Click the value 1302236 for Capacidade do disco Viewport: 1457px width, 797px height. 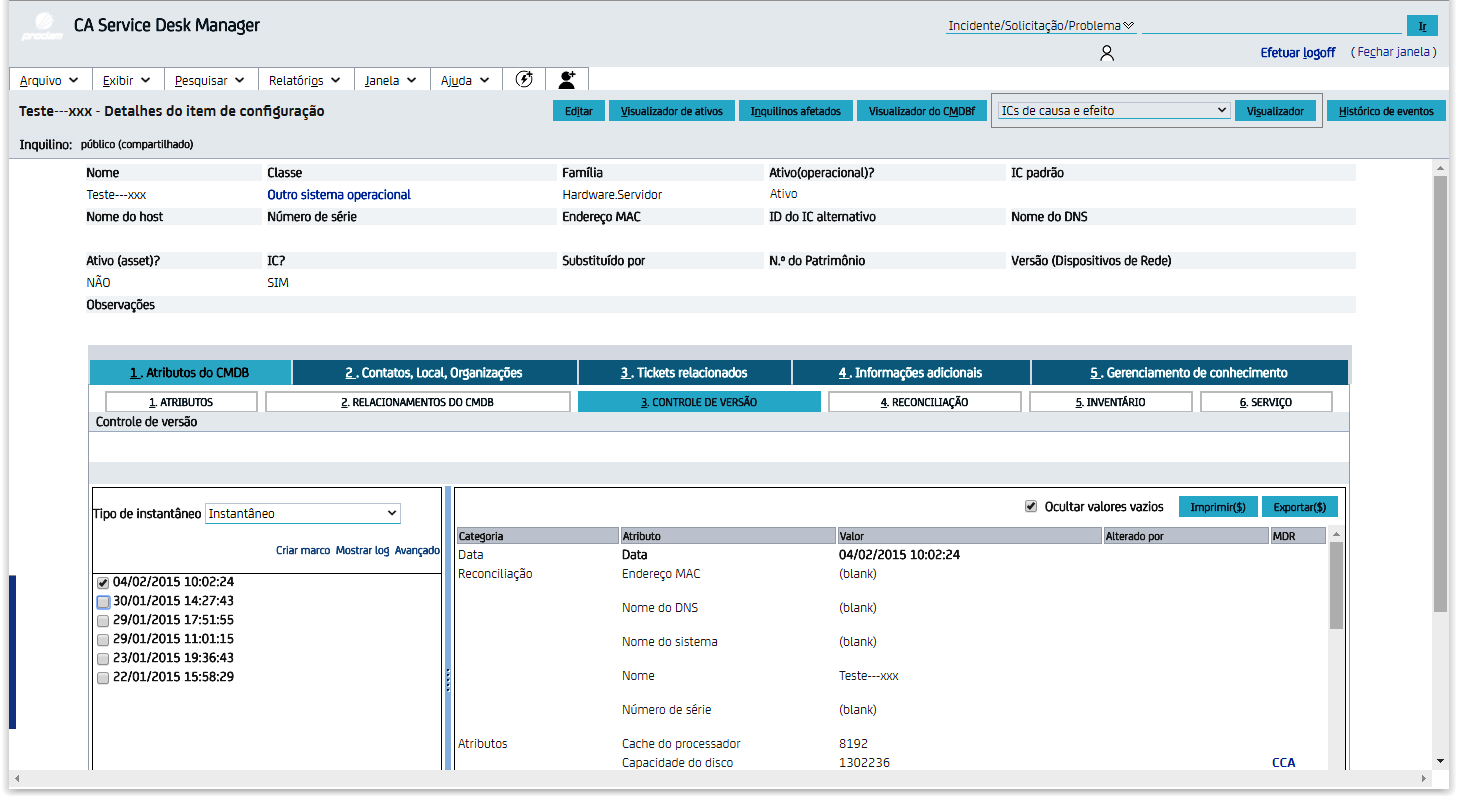[864, 763]
